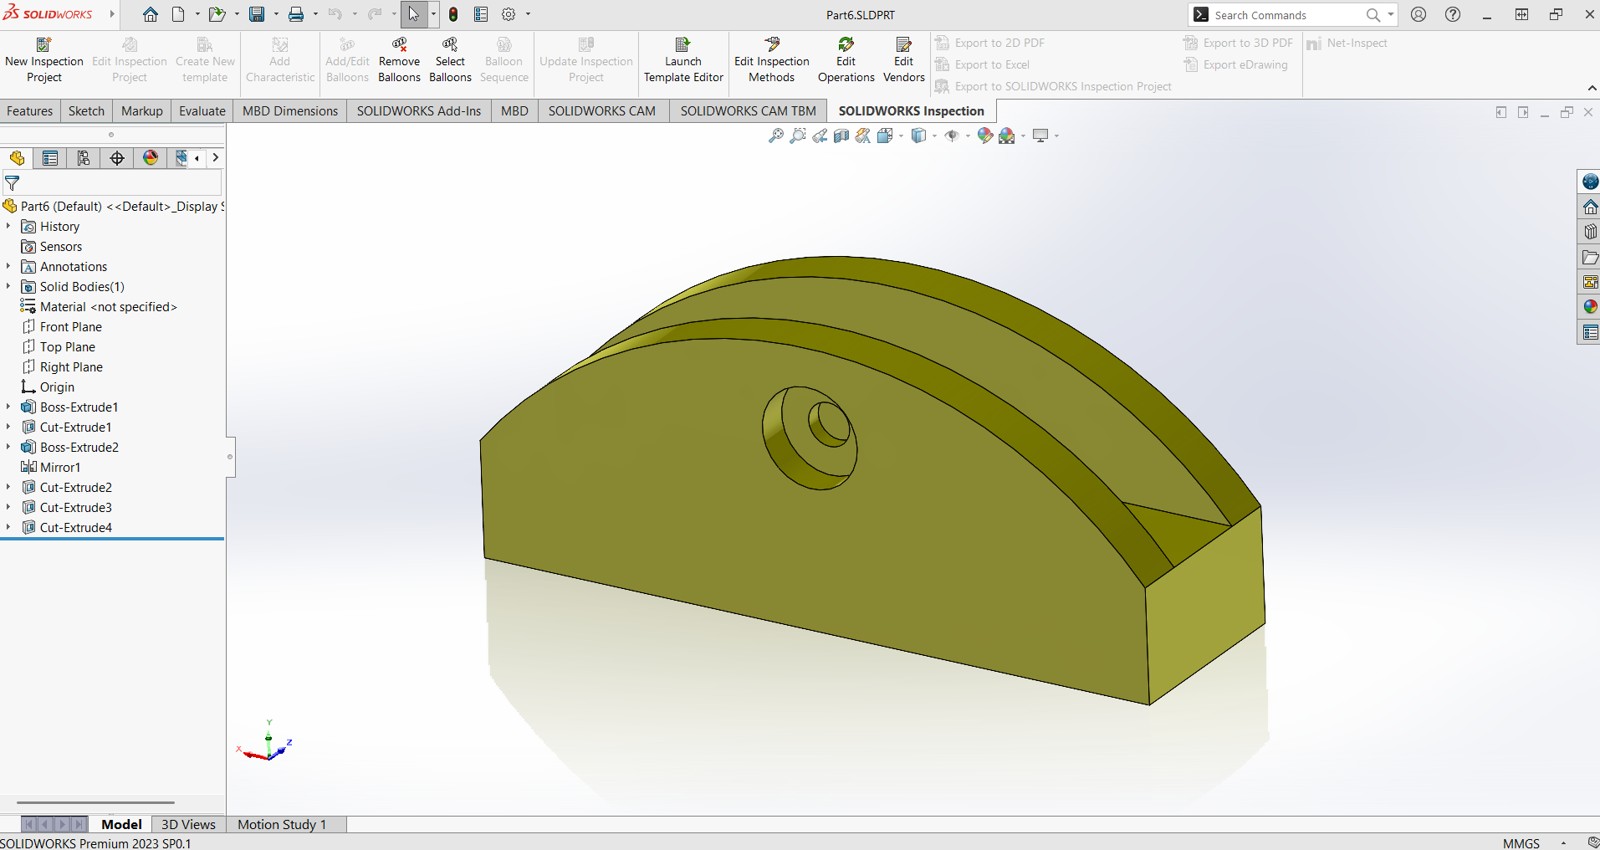Click New Inspection Project button
1600x850 pixels.
(x=44, y=60)
